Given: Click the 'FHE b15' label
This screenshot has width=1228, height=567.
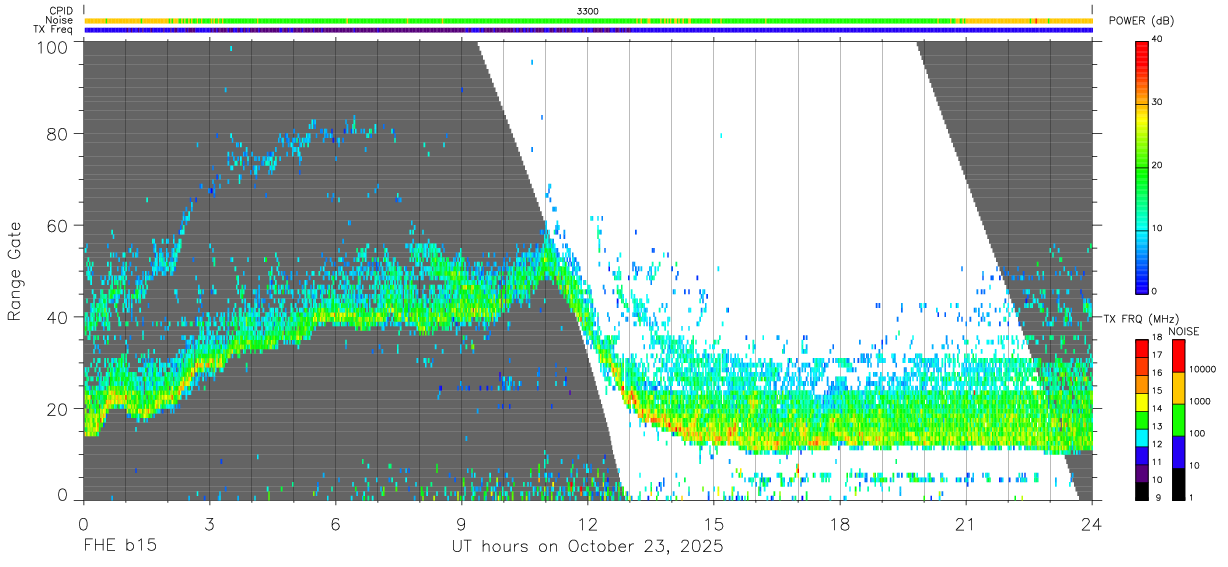Looking at the screenshot, I should 119,547.
